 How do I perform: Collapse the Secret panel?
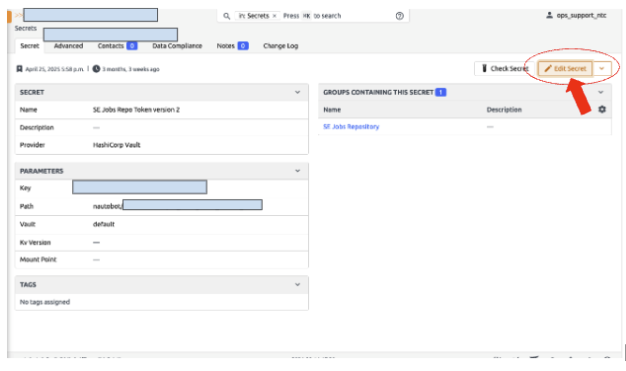tap(297, 92)
